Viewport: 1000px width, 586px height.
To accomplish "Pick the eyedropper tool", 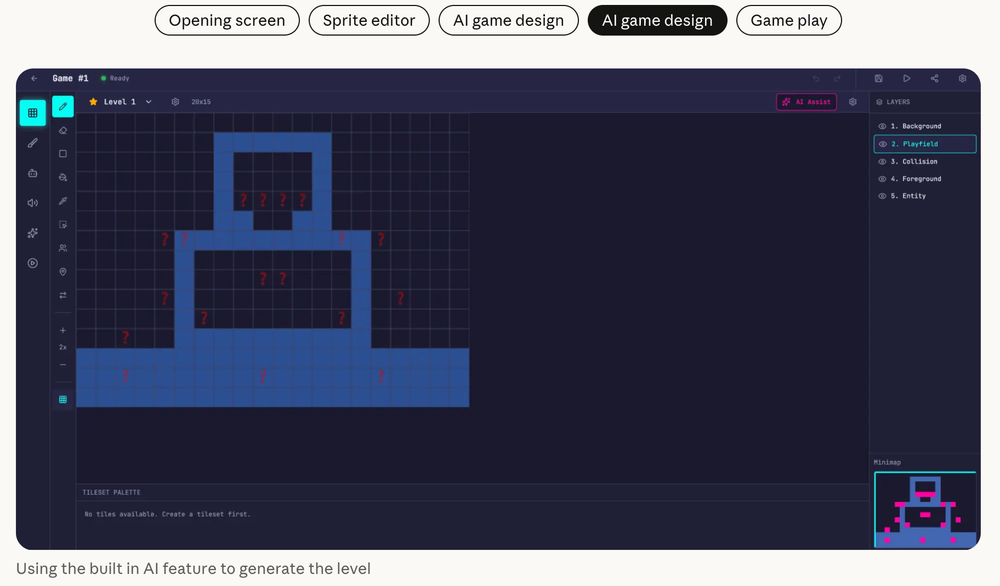I will (63, 201).
